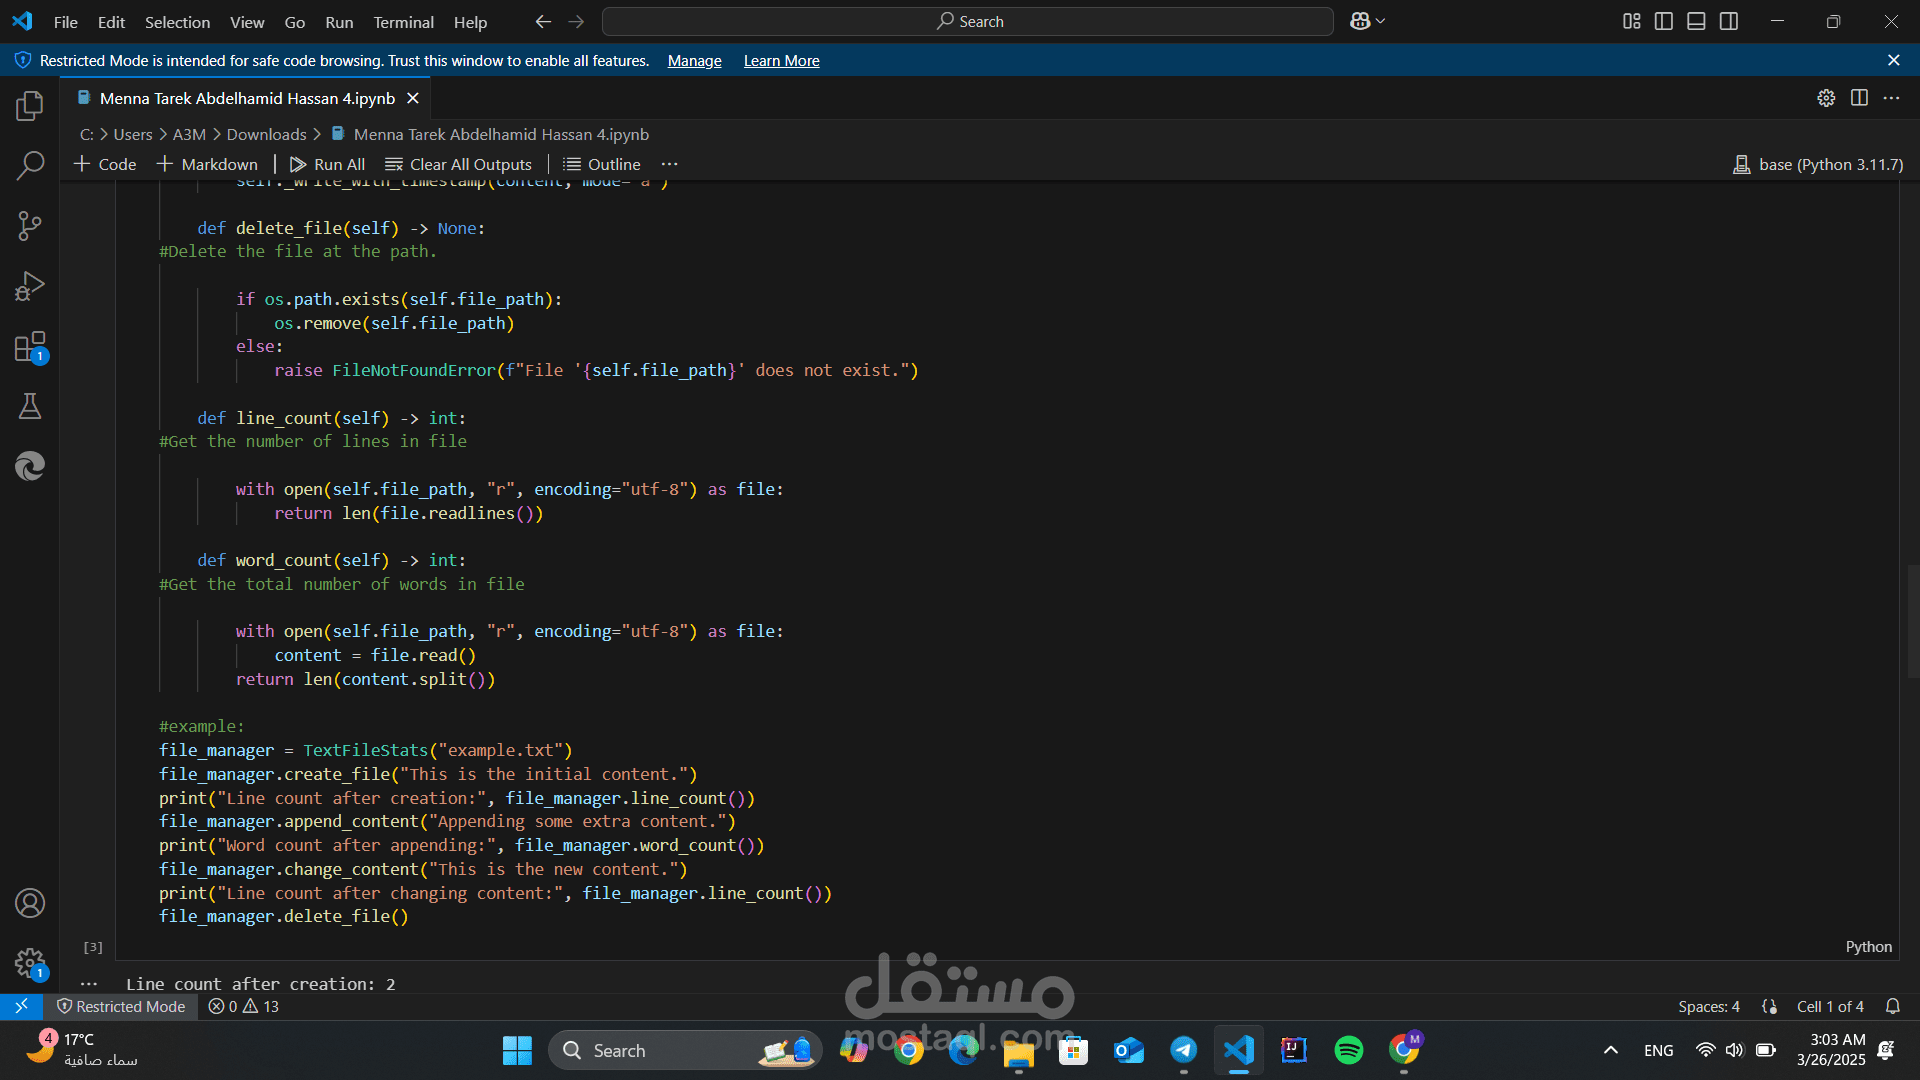The image size is (1920, 1080).
Task: Clear All Outputs in the notebook
Action: 459,164
